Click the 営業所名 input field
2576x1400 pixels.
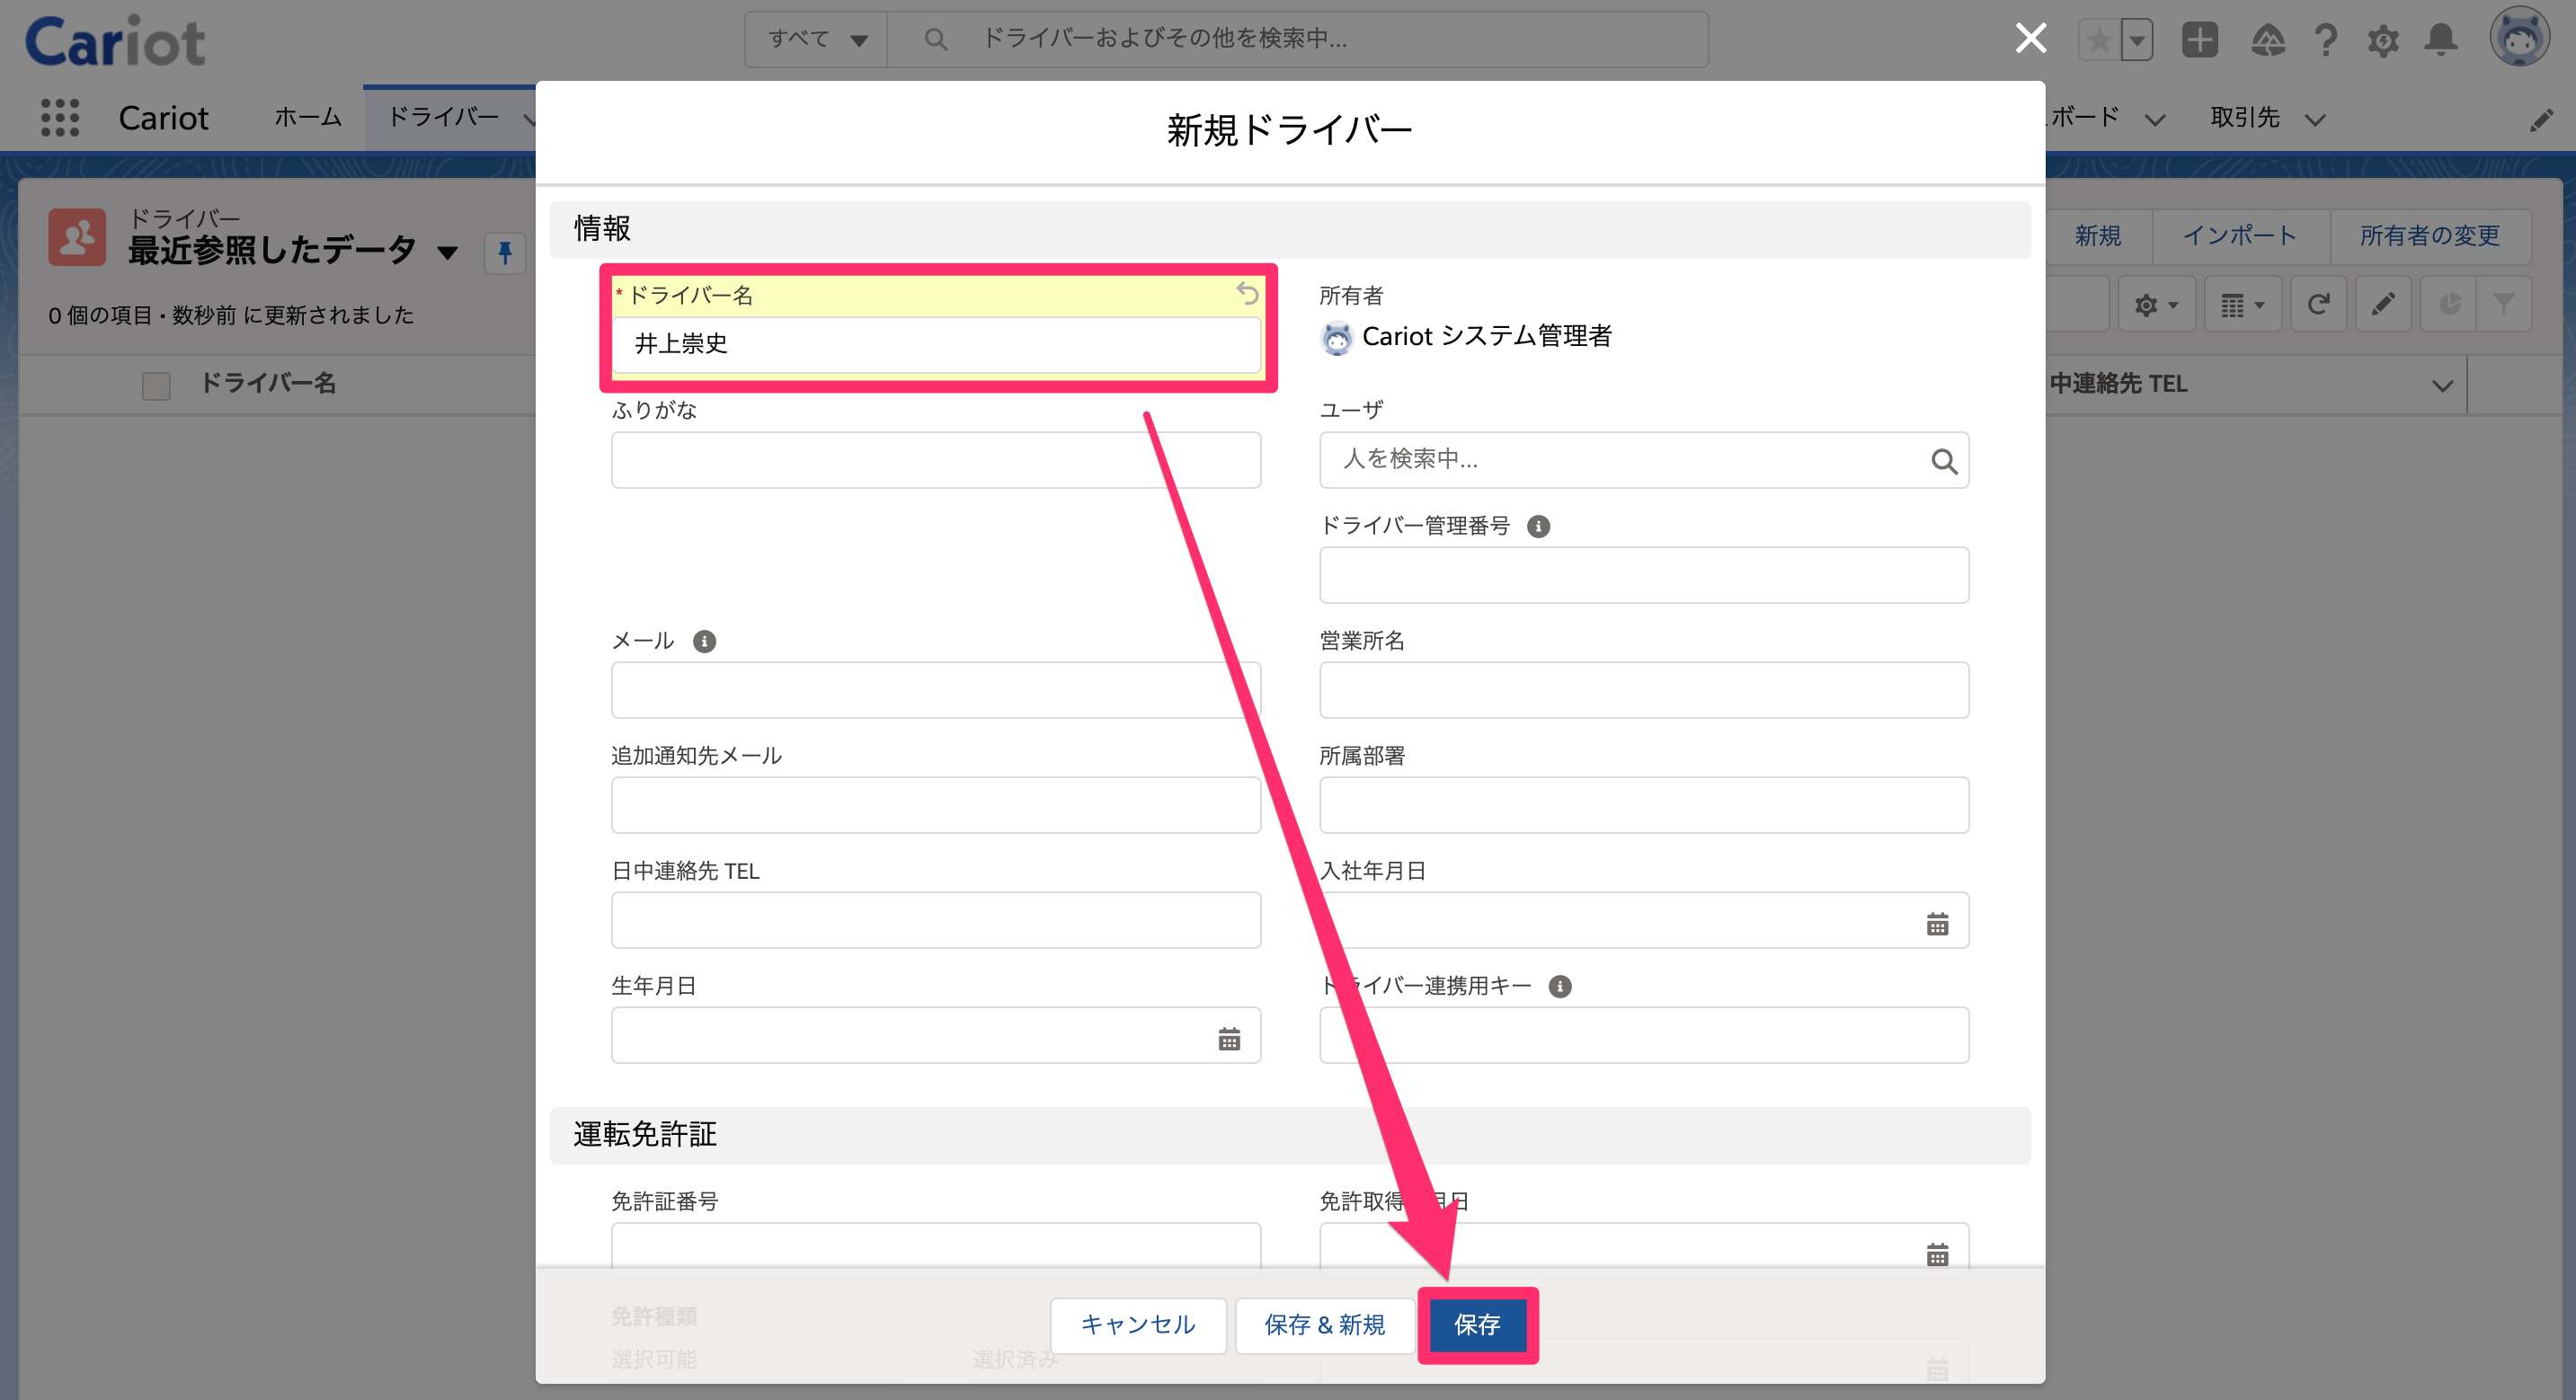[1644, 690]
